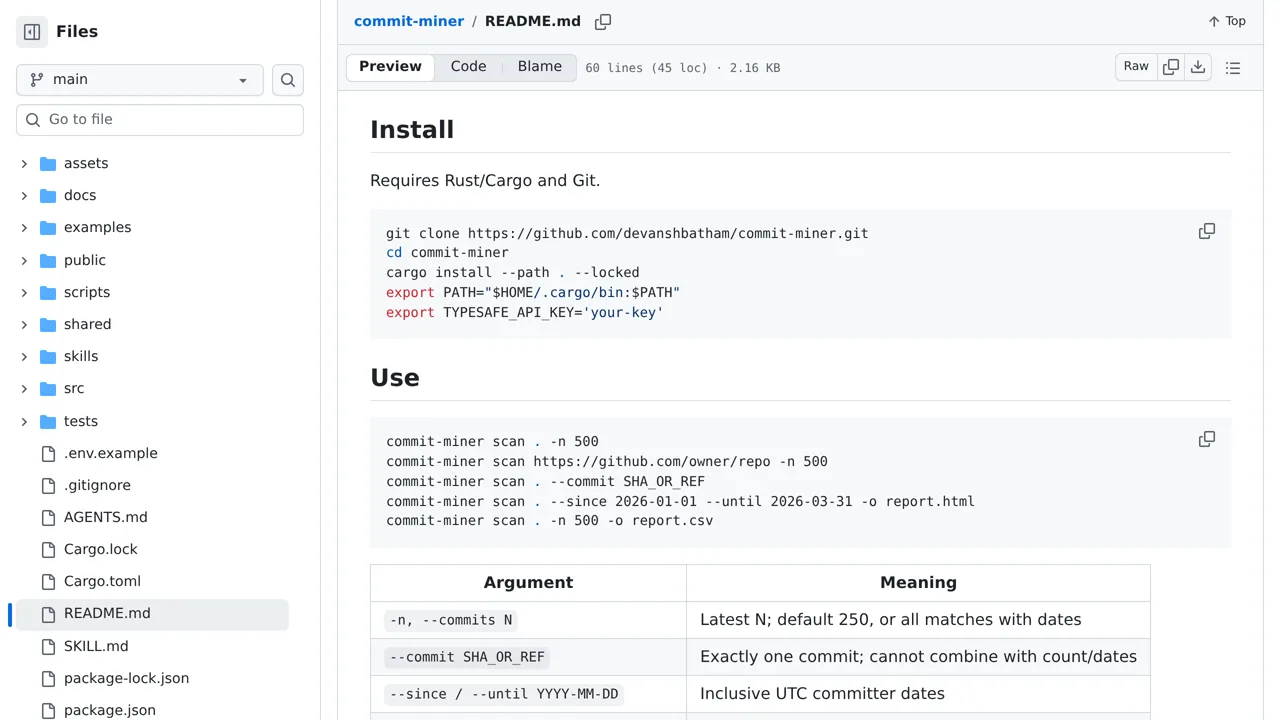The height and width of the screenshot is (720, 1280).
Task: Click the Cargo.toml file icon
Action: click(48, 581)
